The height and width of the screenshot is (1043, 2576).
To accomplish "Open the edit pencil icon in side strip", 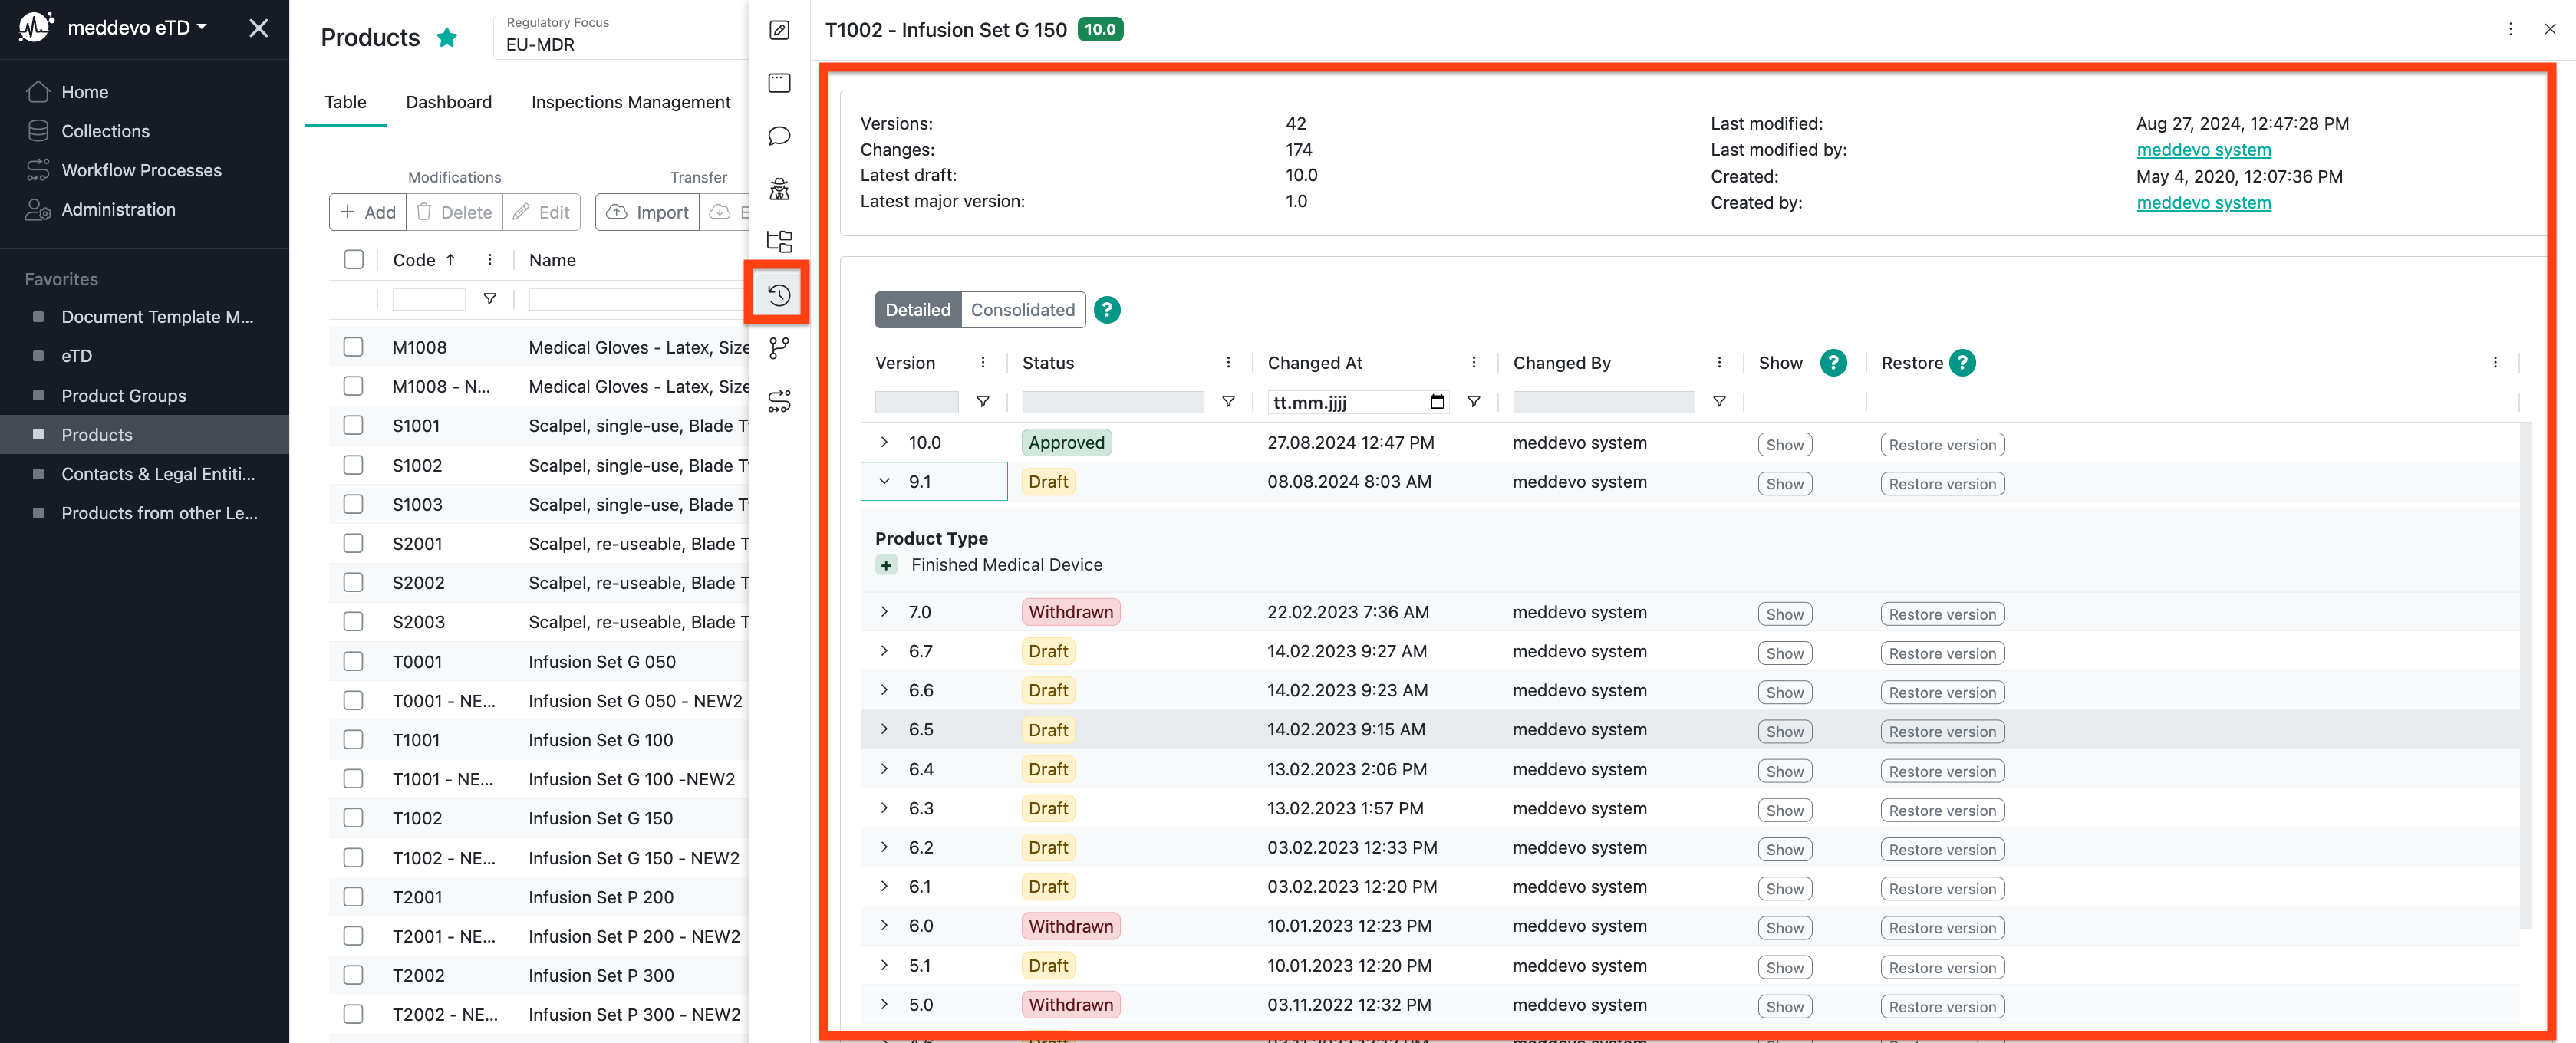I will click(x=779, y=30).
